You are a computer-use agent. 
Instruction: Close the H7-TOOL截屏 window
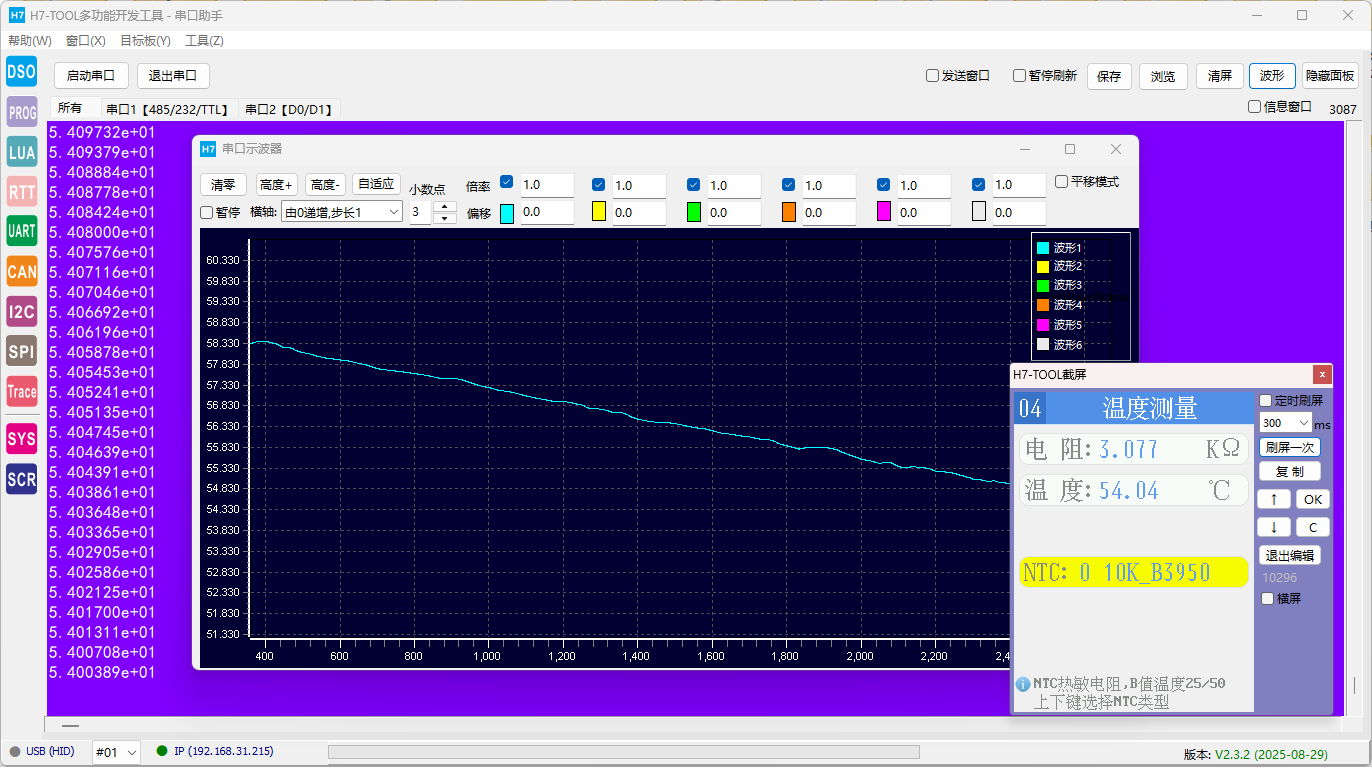click(1322, 375)
